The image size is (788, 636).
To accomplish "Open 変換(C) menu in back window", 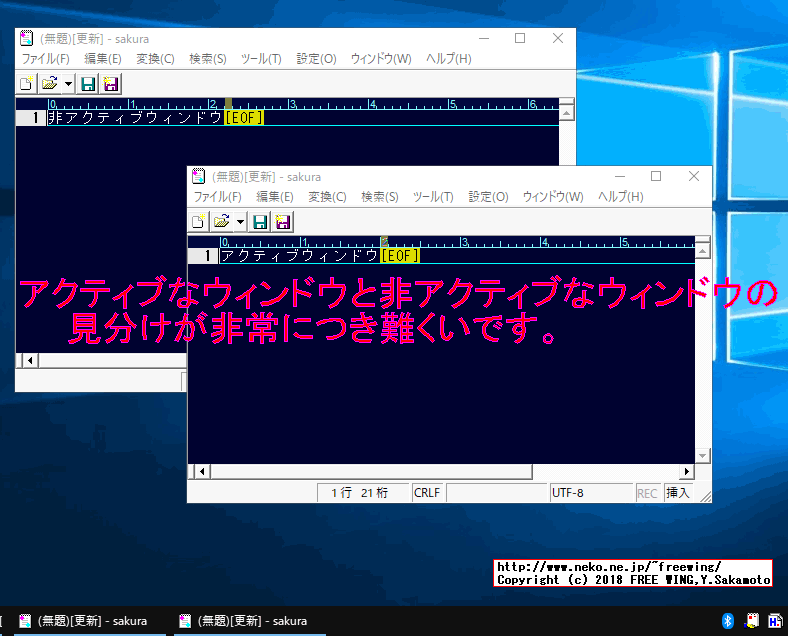I will [155, 58].
